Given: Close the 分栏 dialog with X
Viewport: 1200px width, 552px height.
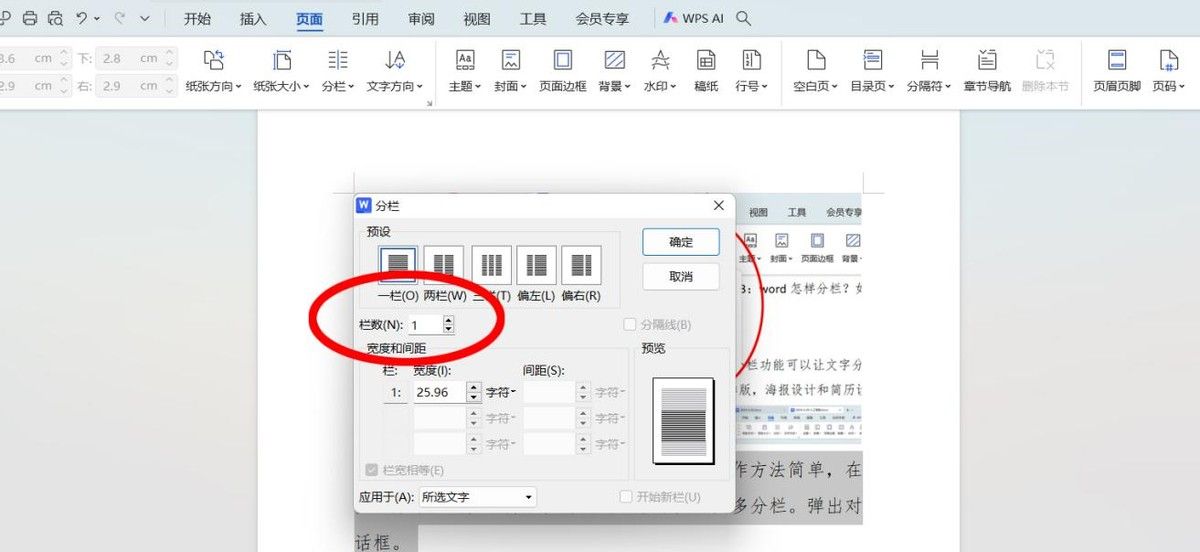Looking at the screenshot, I should pos(718,205).
